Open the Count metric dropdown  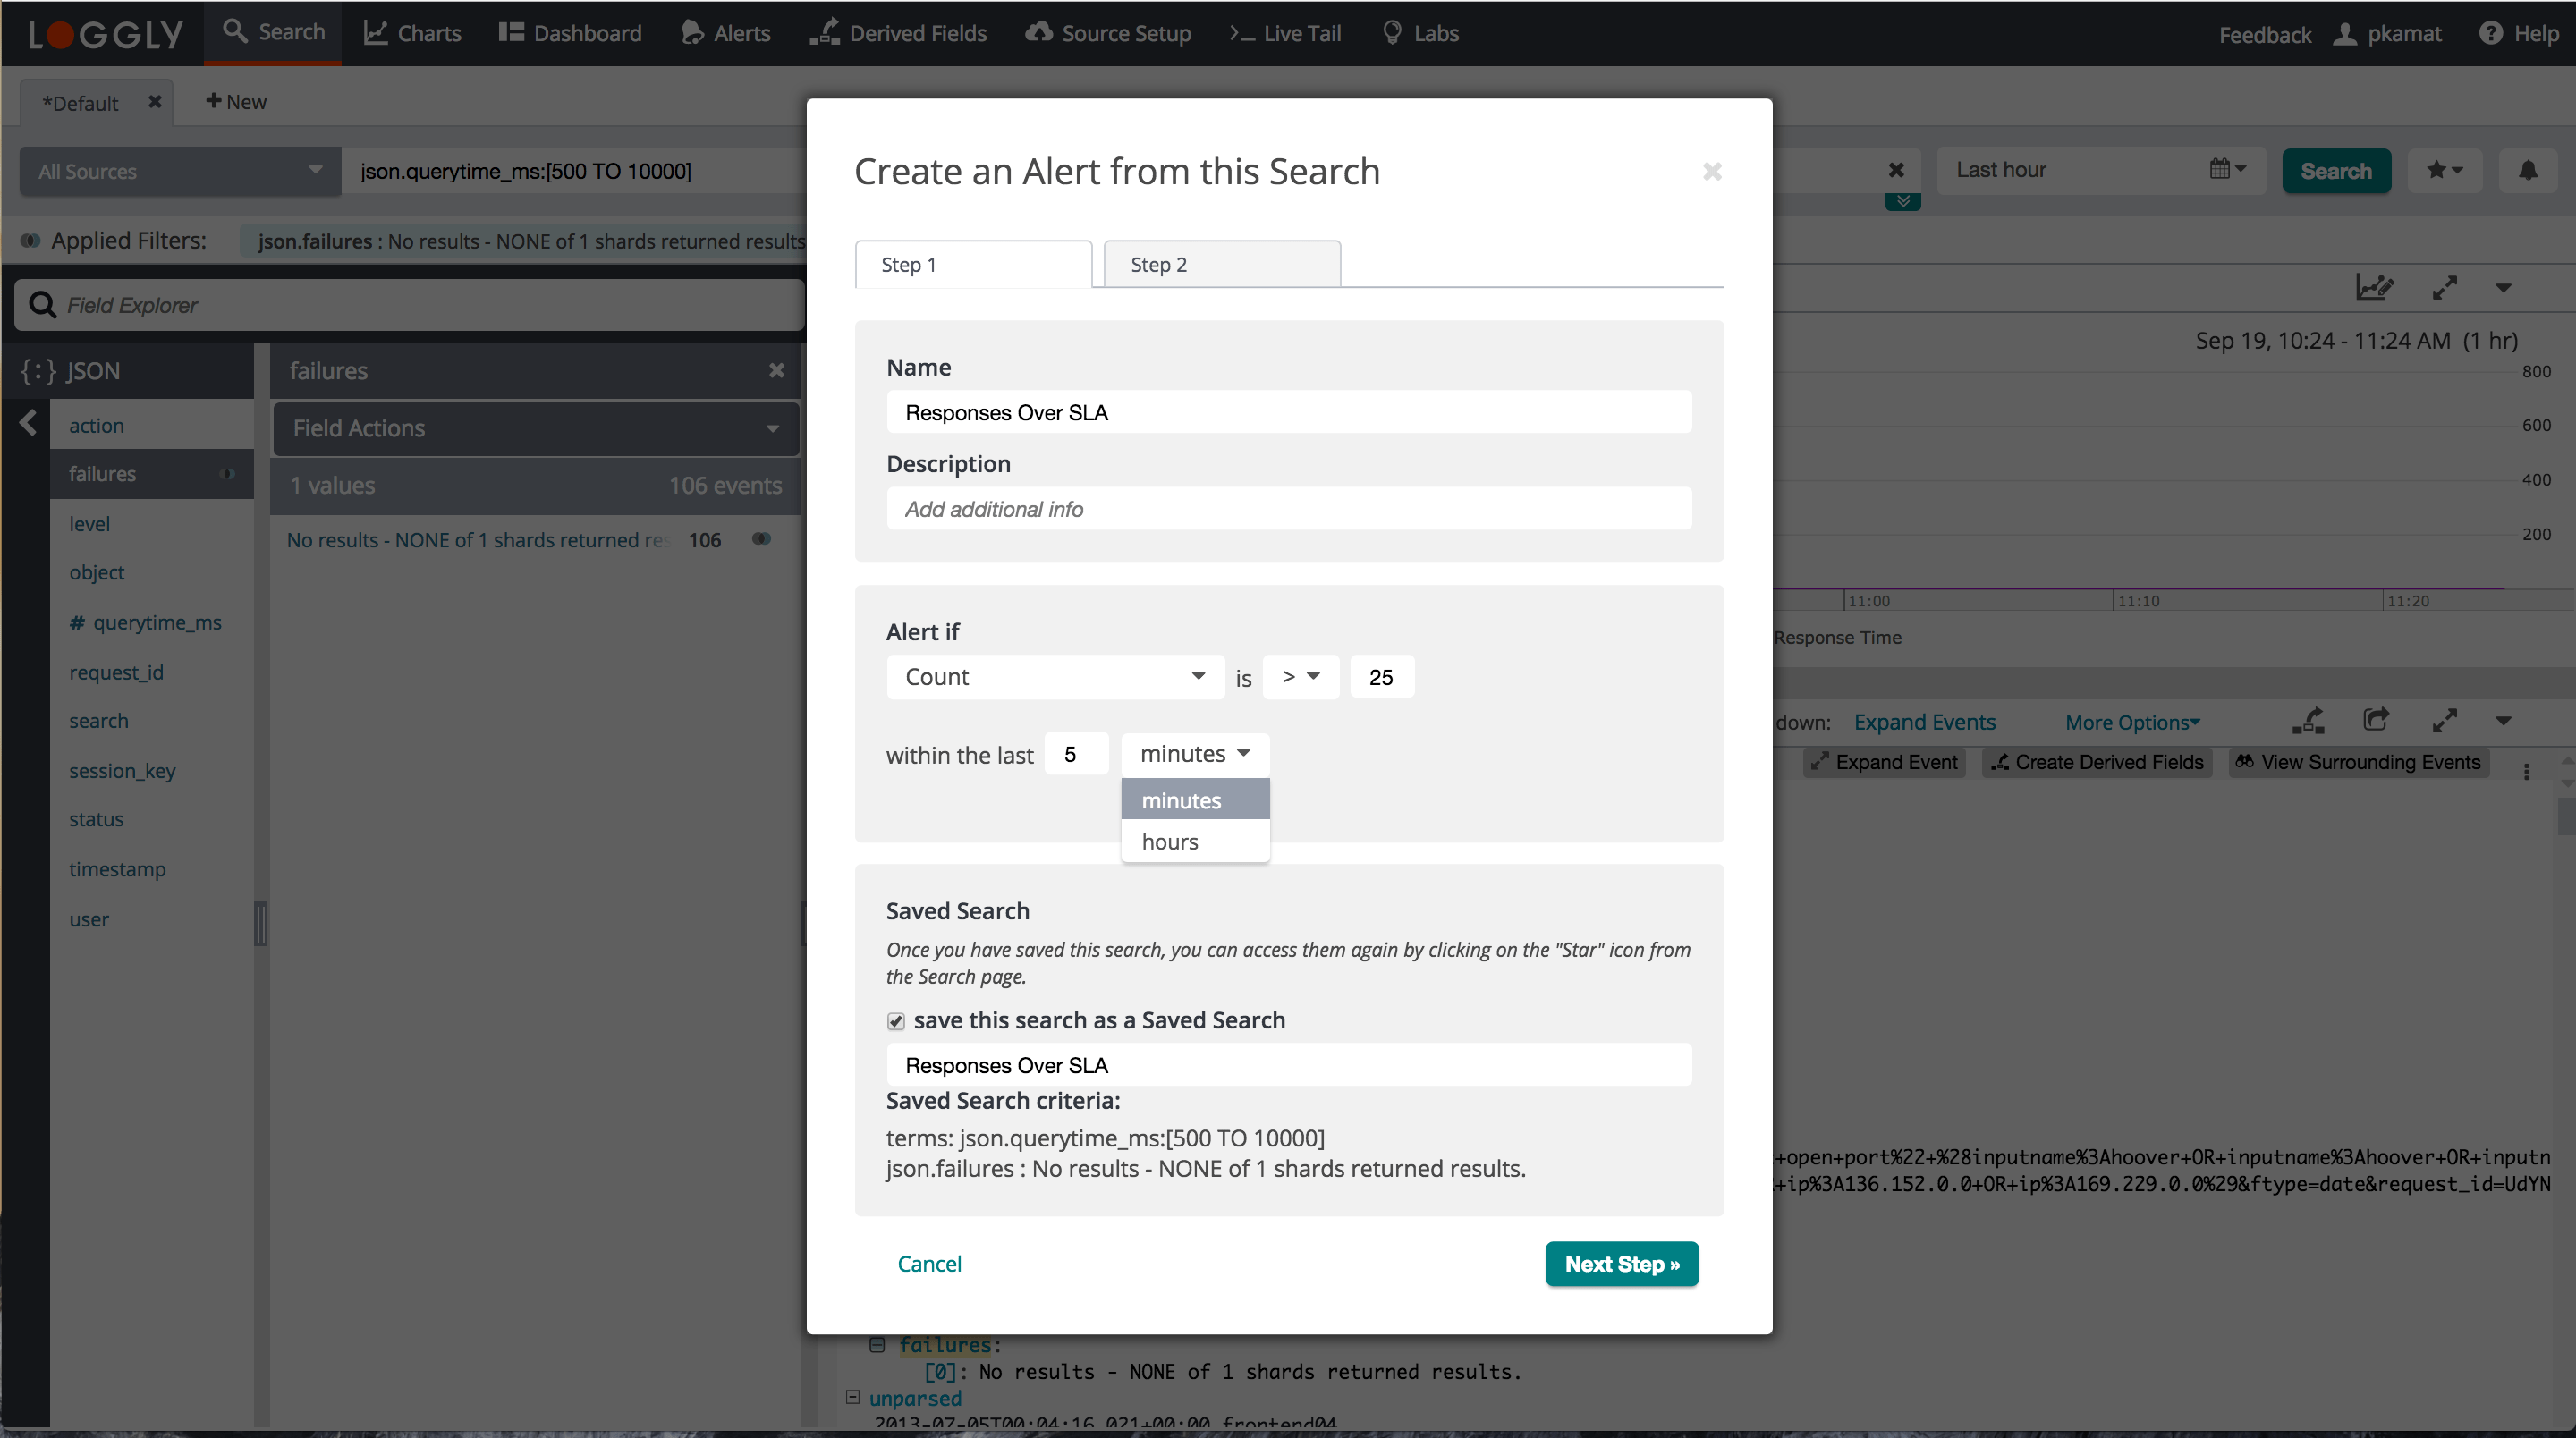point(1054,677)
